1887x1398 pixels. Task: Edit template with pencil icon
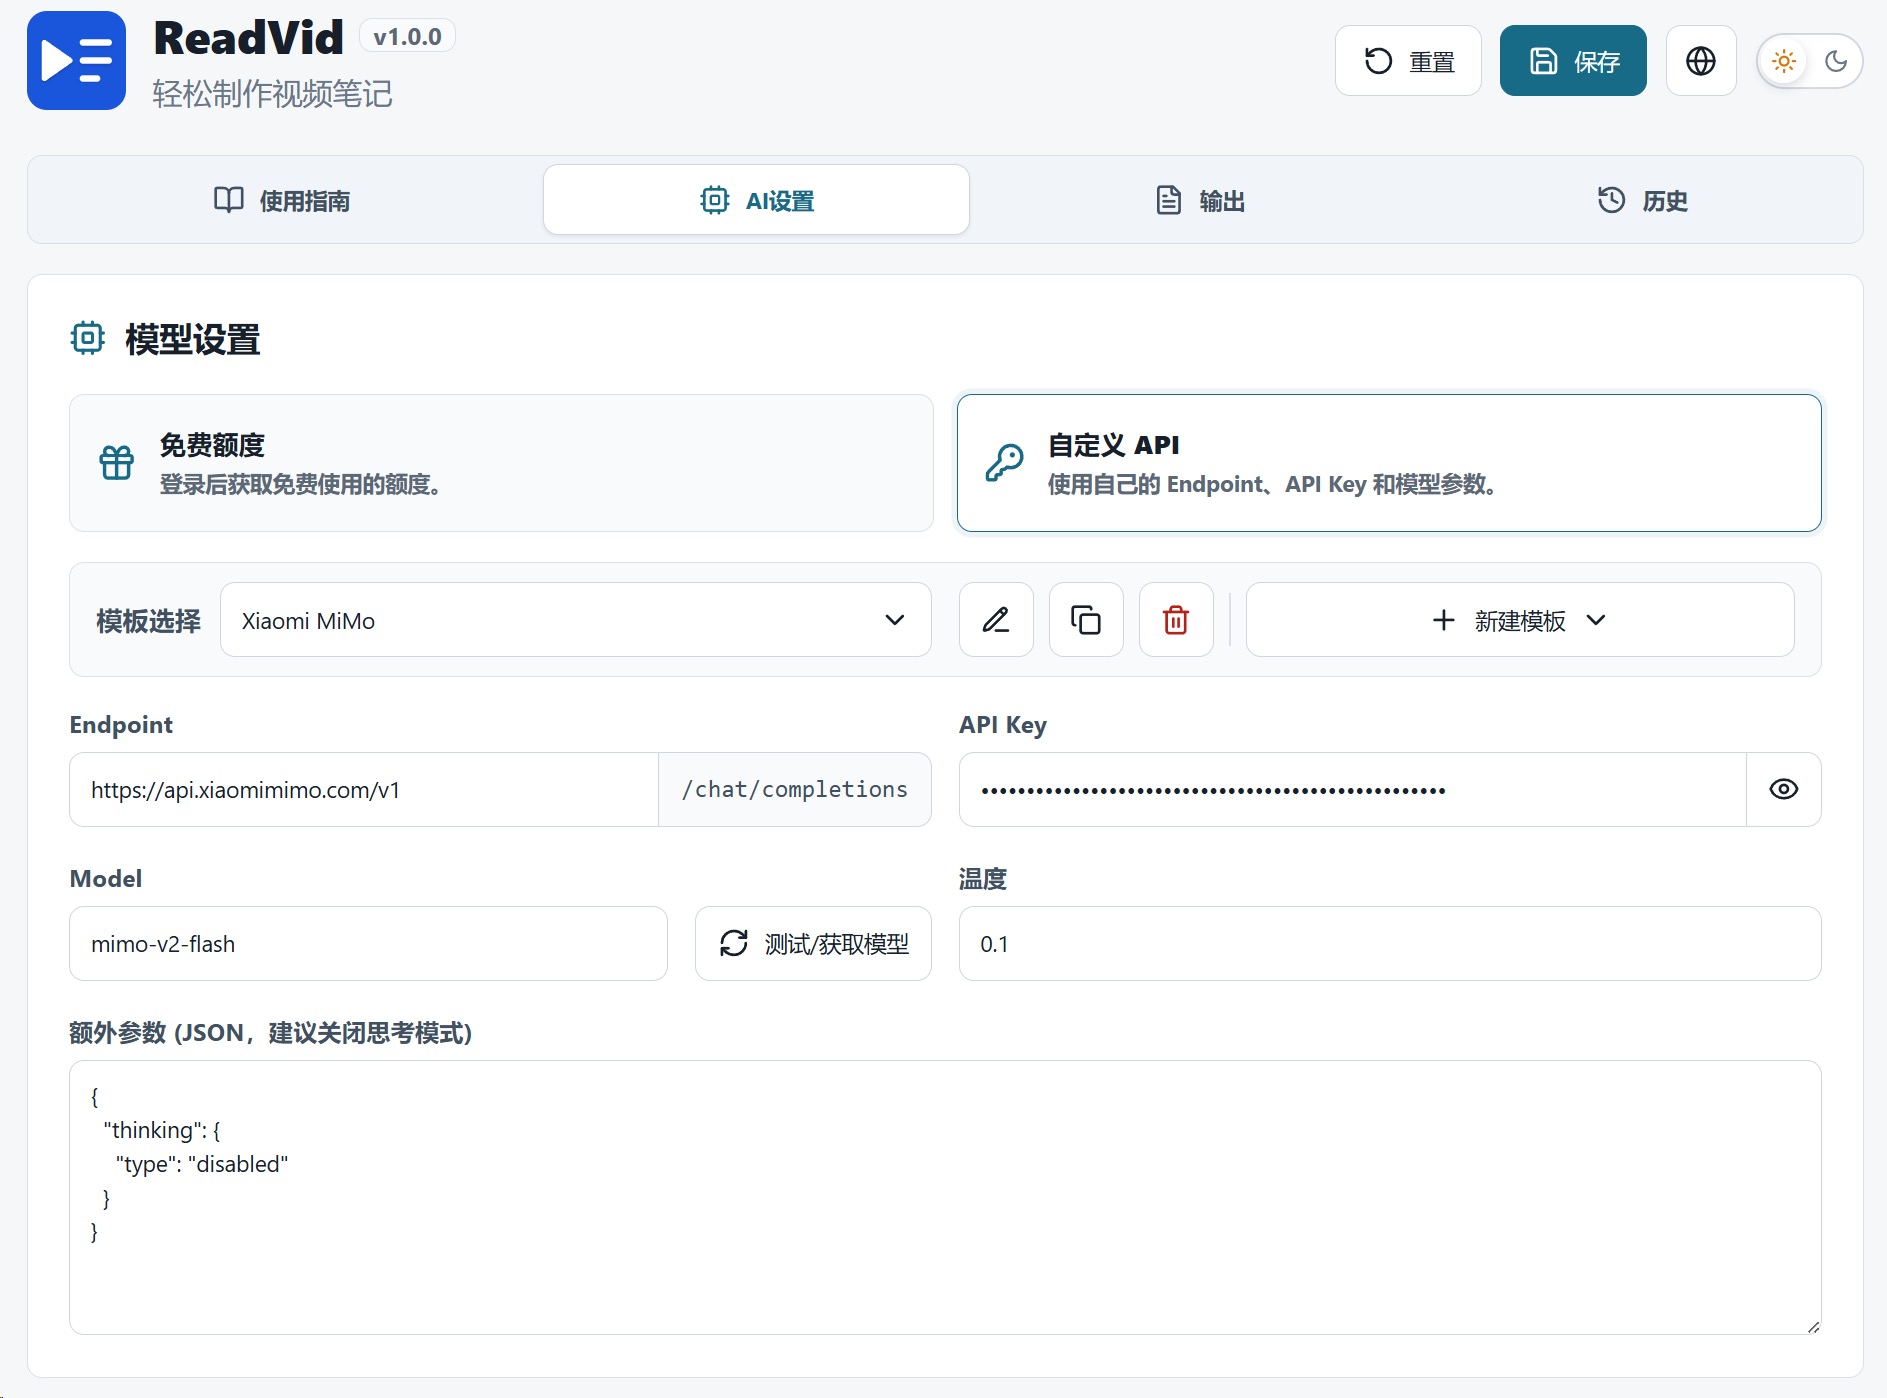click(x=996, y=620)
